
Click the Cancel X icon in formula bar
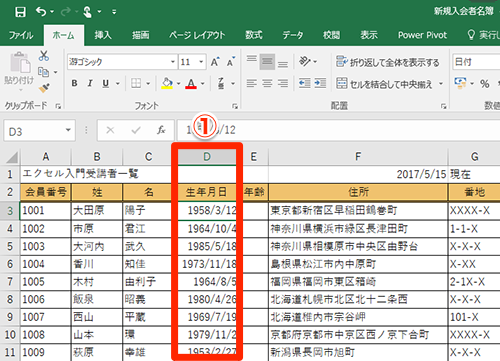[x=110, y=130]
